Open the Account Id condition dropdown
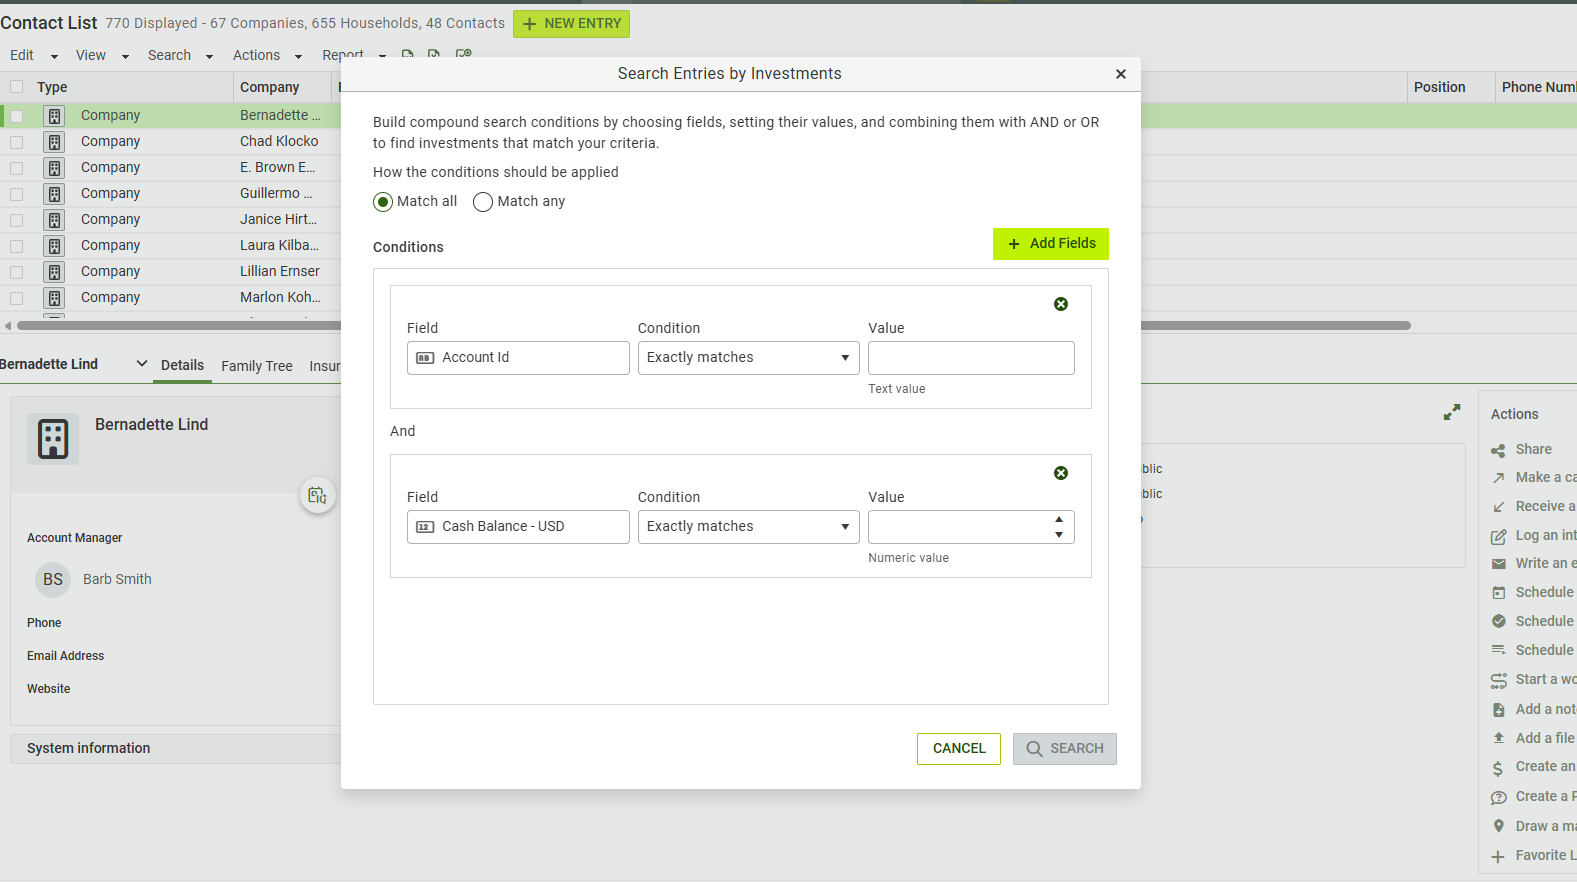This screenshot has height=882, width=1577. (x=748, y=358)
